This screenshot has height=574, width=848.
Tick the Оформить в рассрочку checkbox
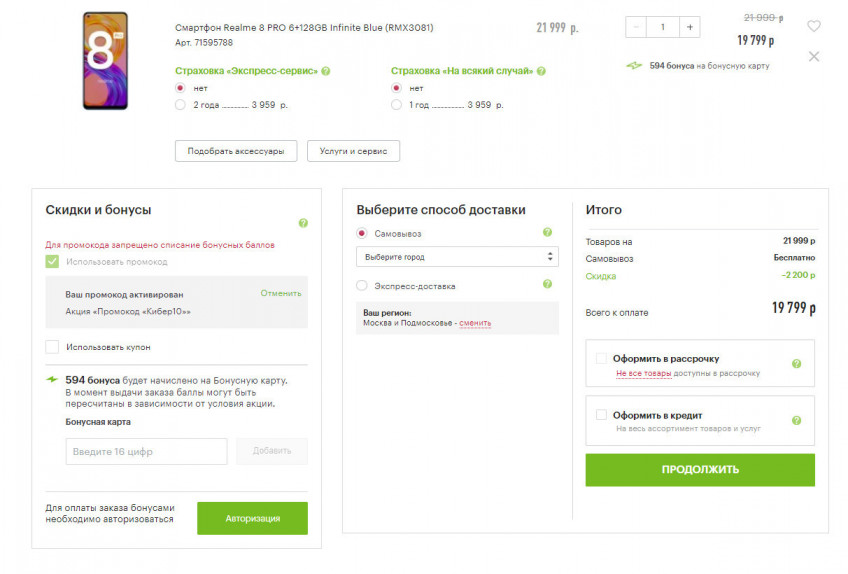pyautogui.click(x=601, y=358)
